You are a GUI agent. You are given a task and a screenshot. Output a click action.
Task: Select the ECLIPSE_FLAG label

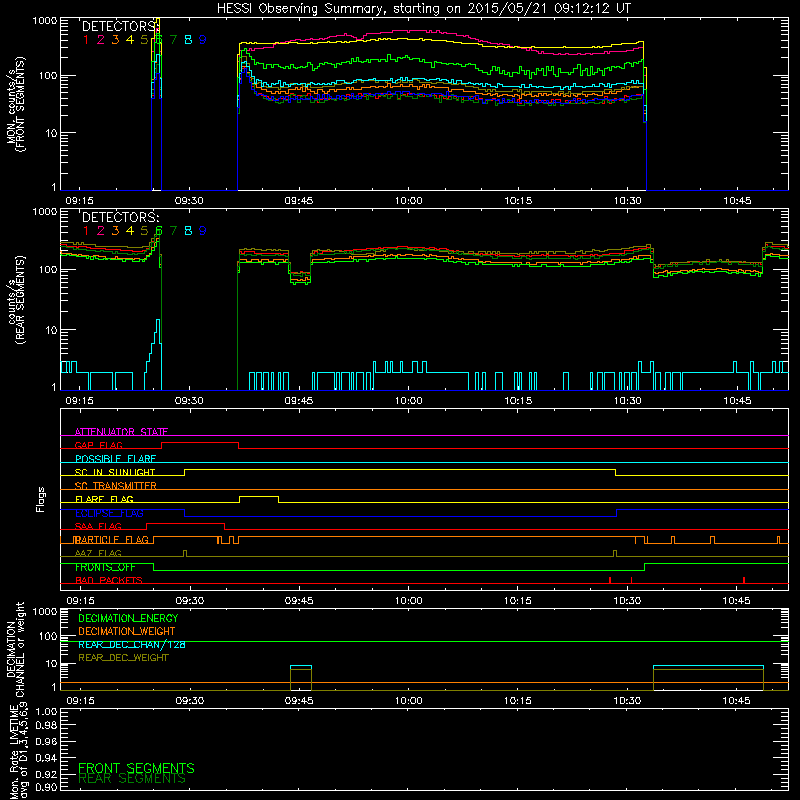point(109,513)
